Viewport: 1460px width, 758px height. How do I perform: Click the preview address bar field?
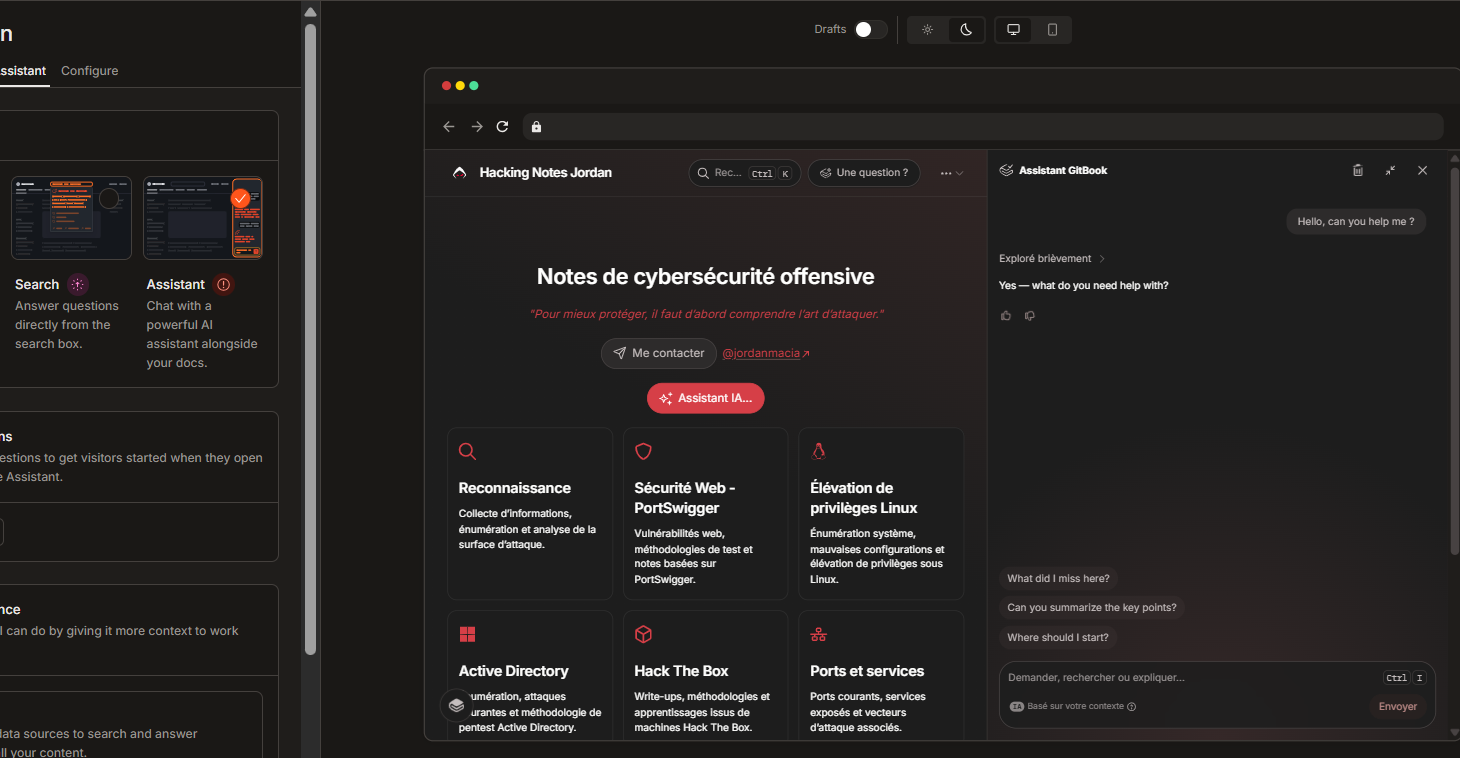[983, 127]
